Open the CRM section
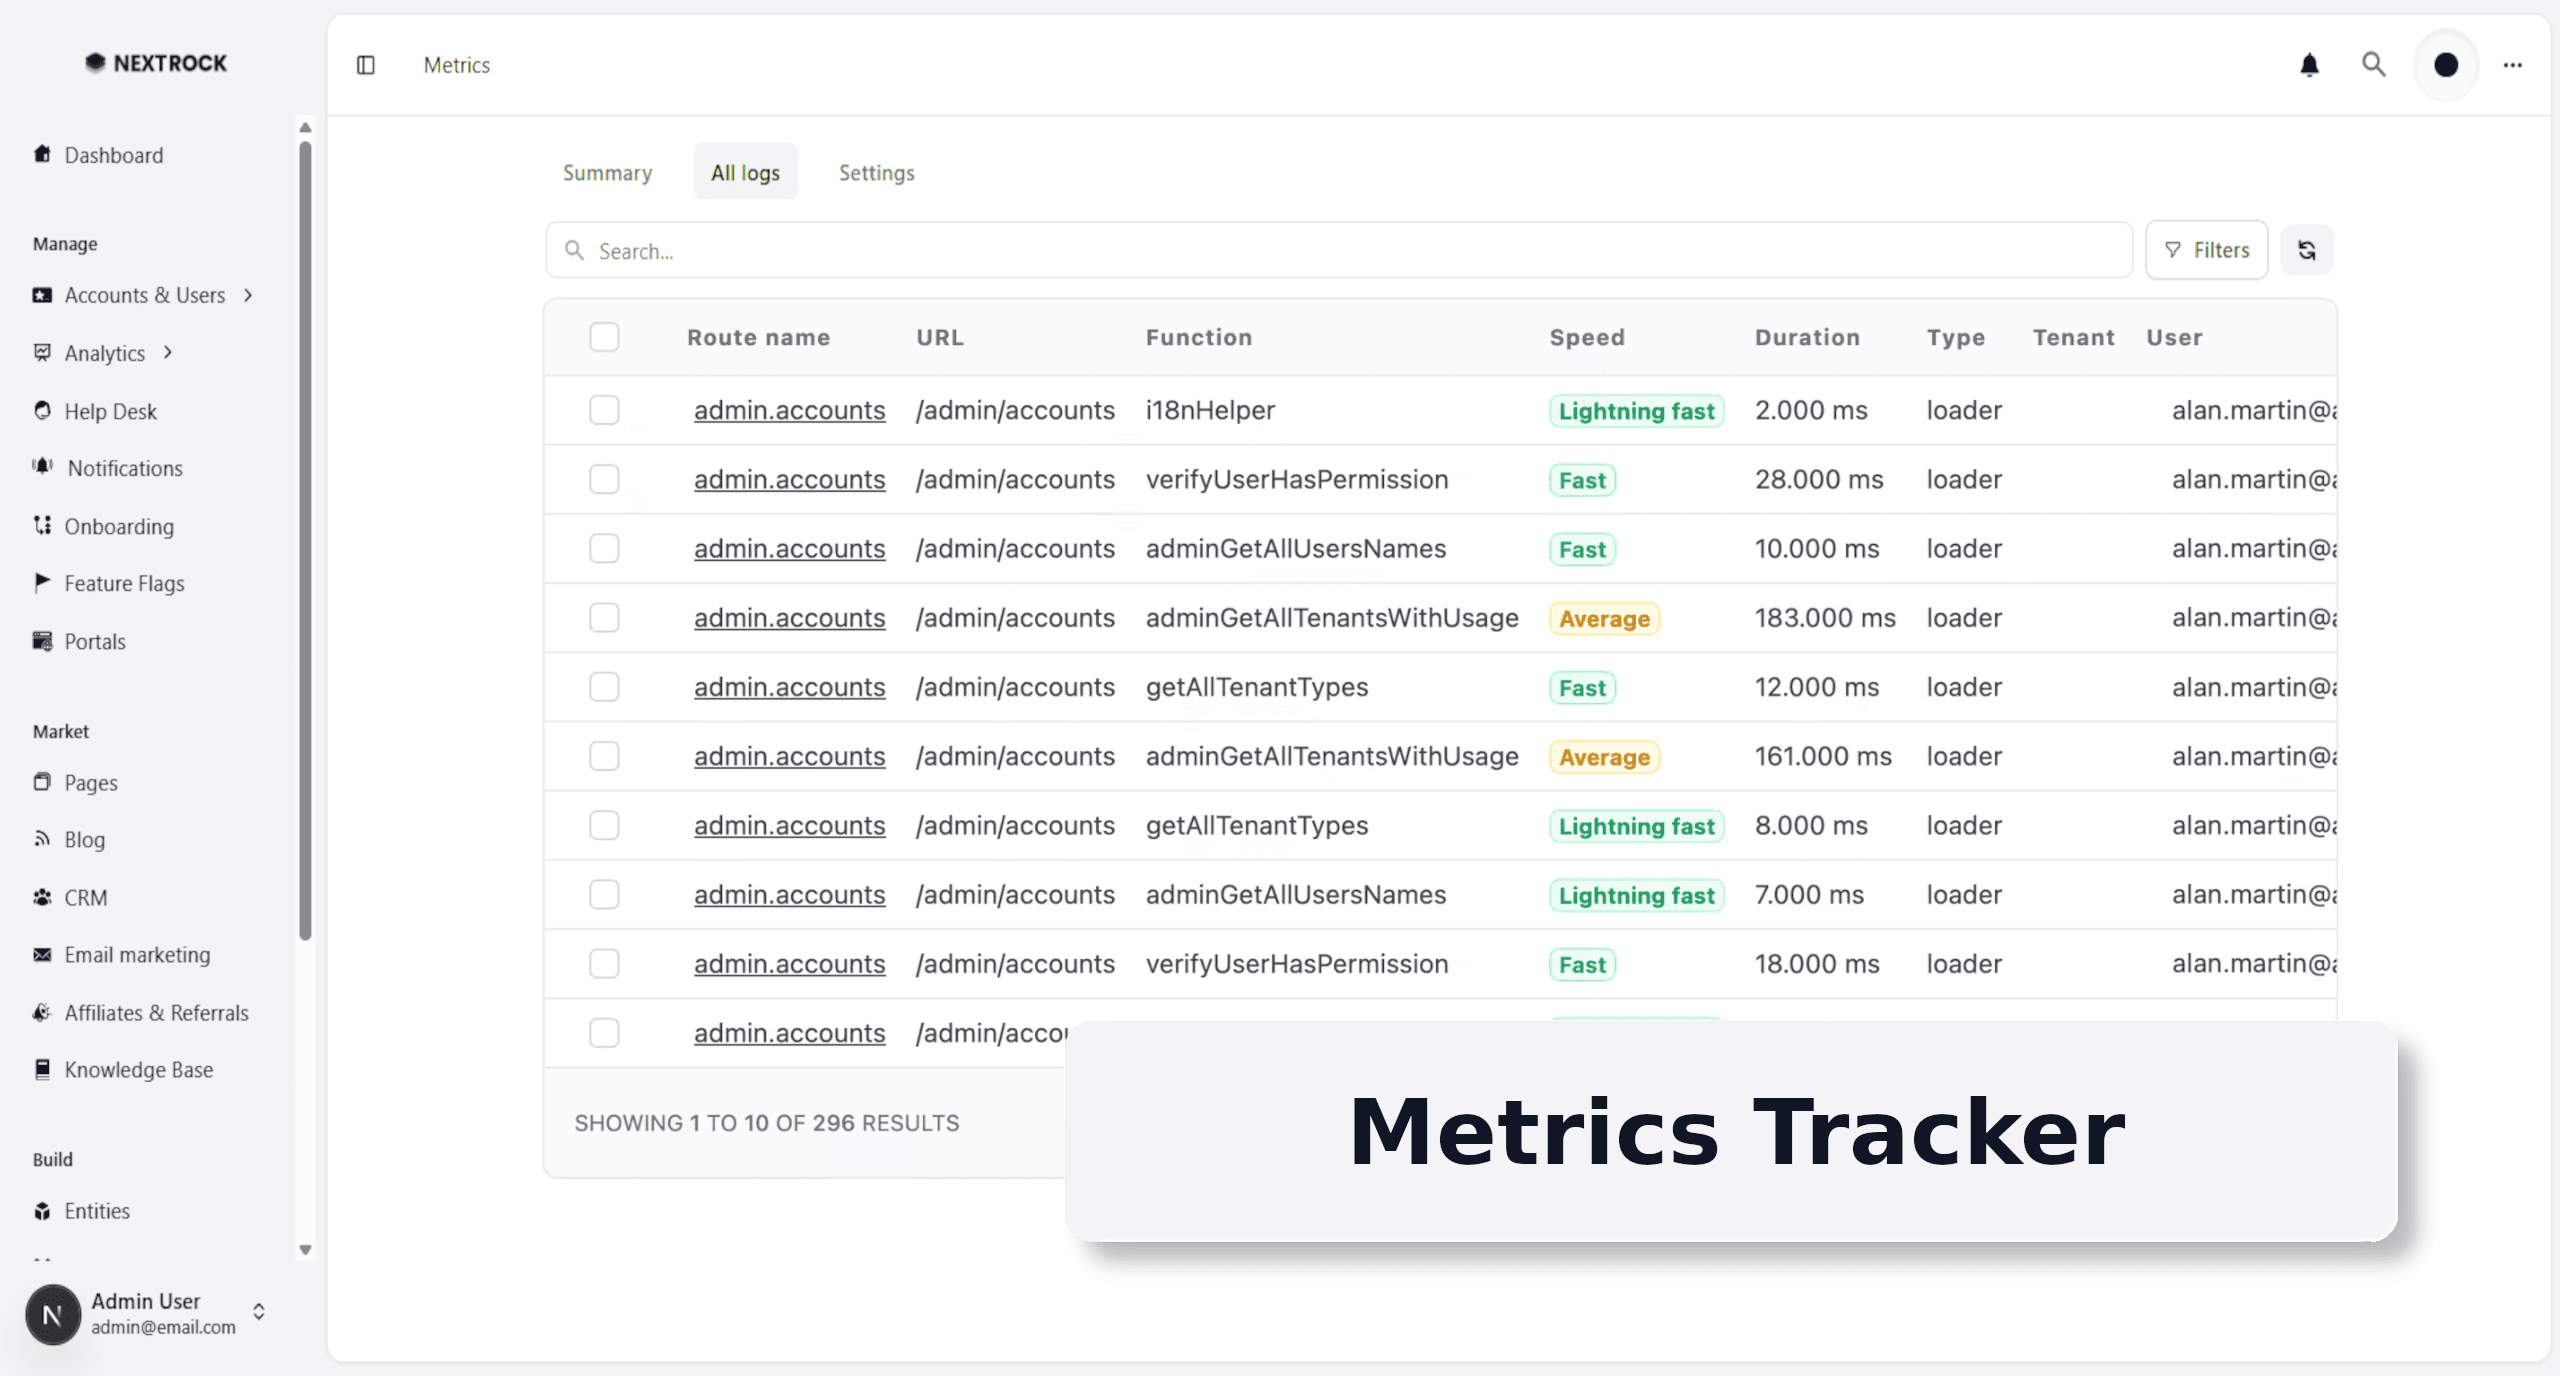 point(86,897)
